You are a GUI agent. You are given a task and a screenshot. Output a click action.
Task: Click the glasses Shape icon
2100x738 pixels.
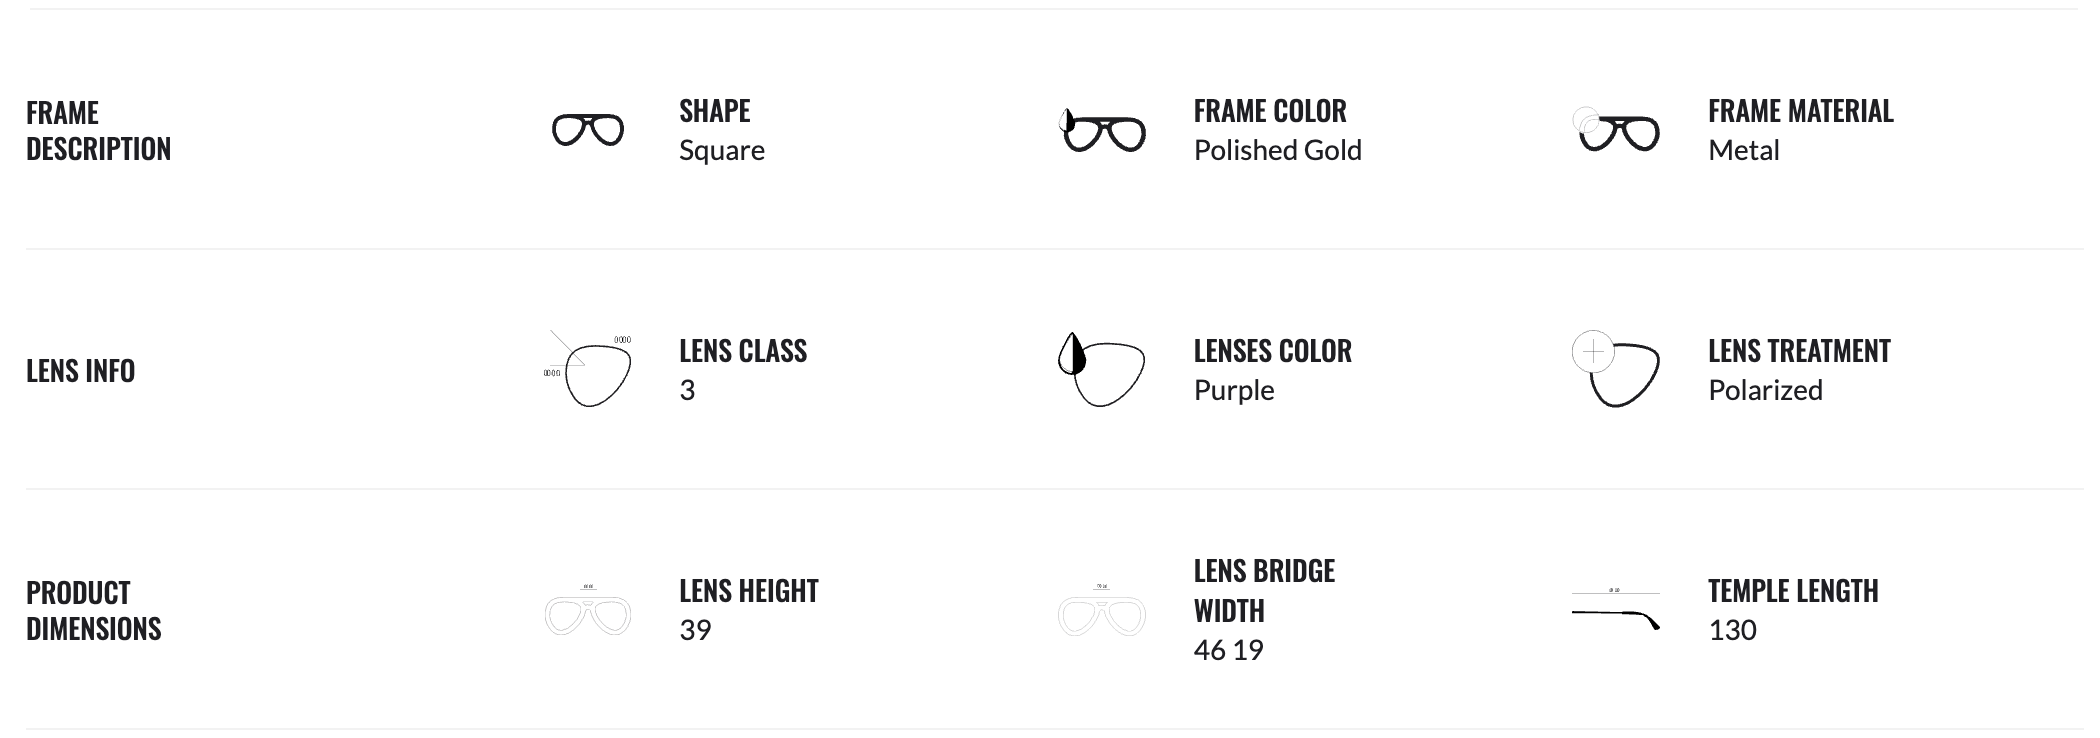(588, 131)
